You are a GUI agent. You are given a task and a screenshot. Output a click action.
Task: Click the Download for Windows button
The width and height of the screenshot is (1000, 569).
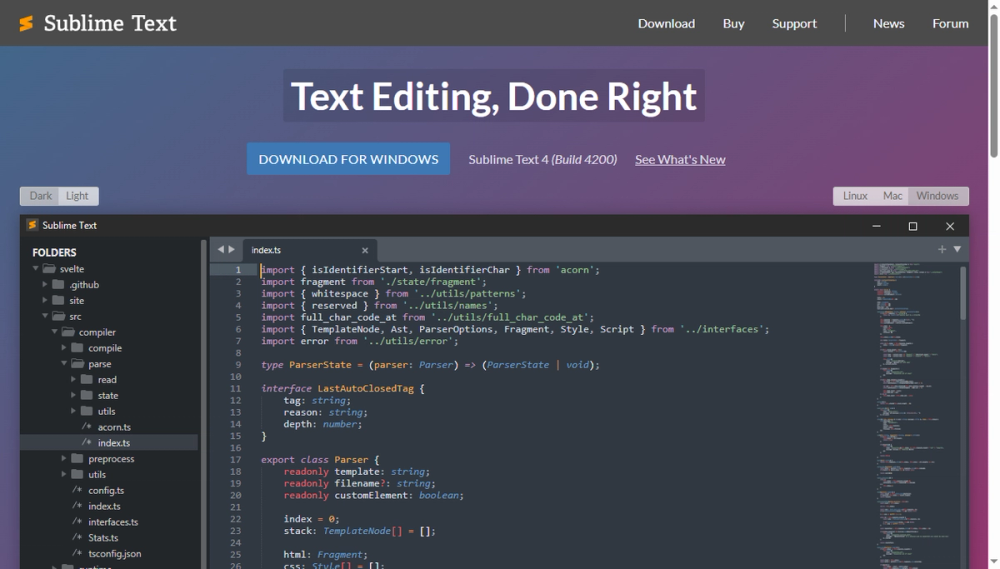point(348,159)
